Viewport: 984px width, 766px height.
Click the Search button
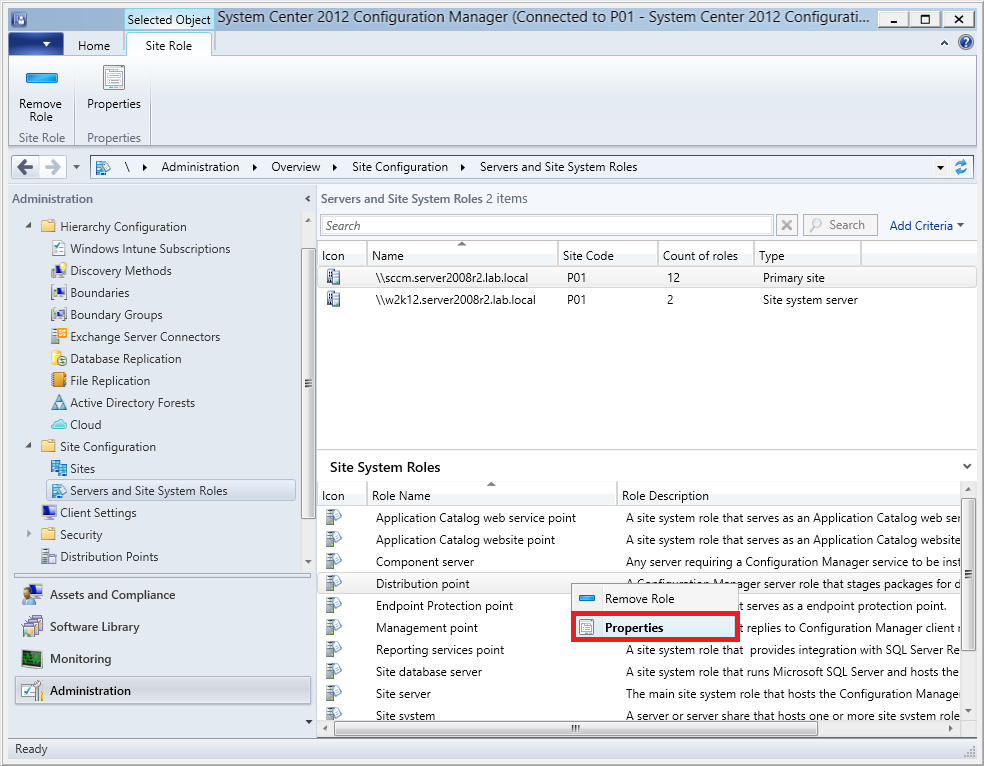pos(840,225)
